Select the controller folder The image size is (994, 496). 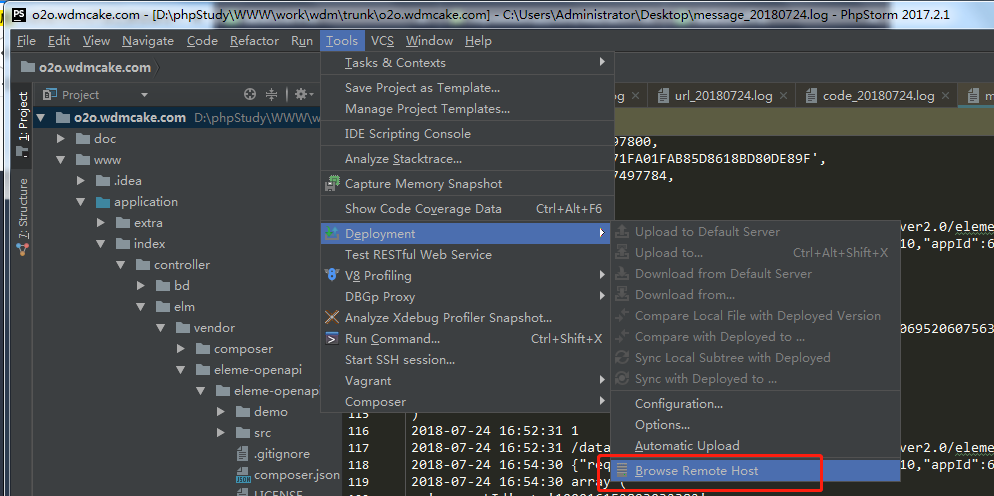click(182, 264)
